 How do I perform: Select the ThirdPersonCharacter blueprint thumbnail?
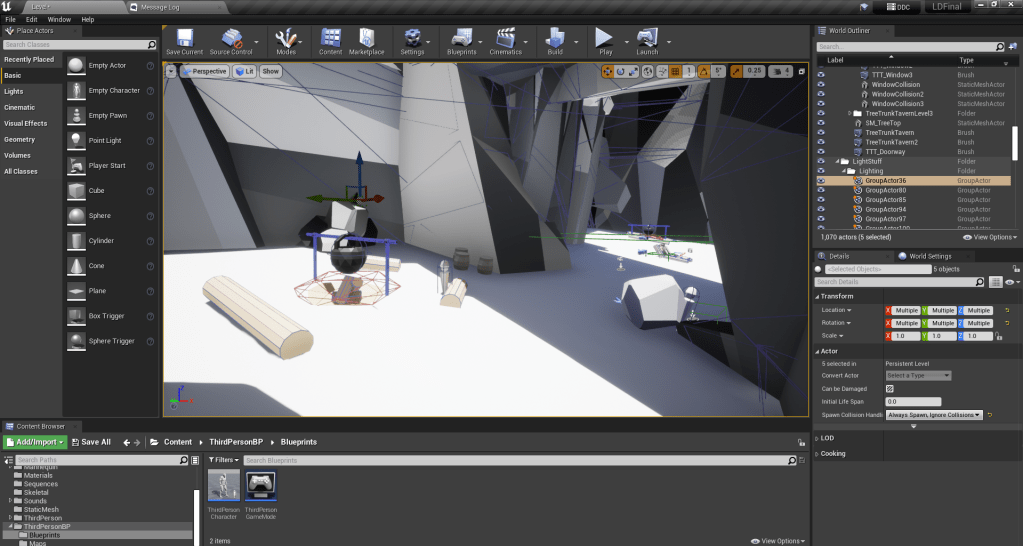[x=224, y=486]
